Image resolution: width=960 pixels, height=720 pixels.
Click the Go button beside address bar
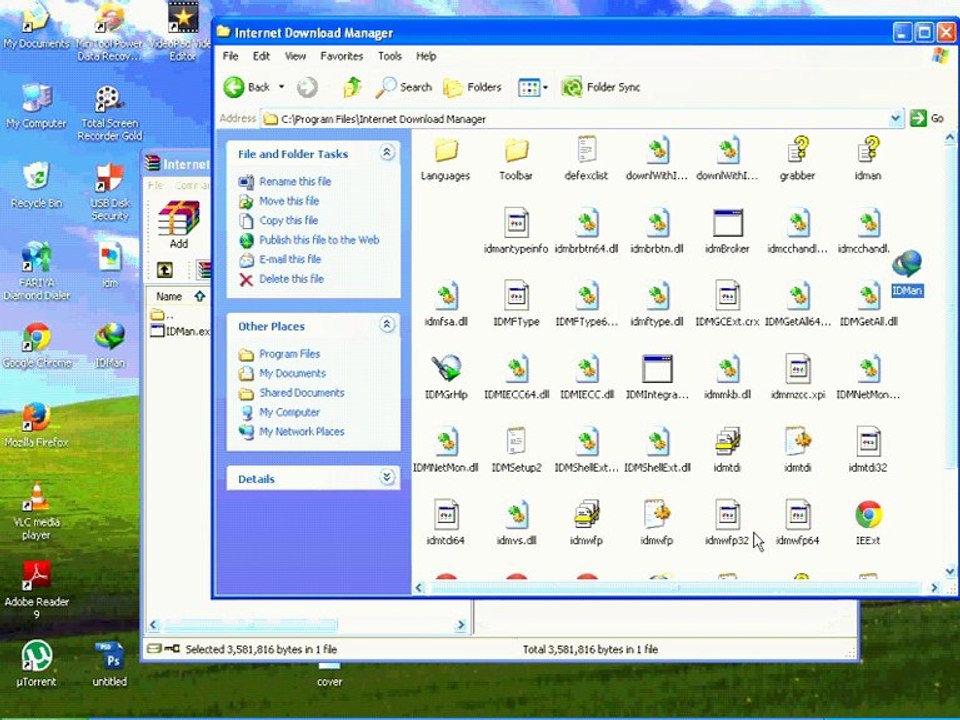pos(927,118)
